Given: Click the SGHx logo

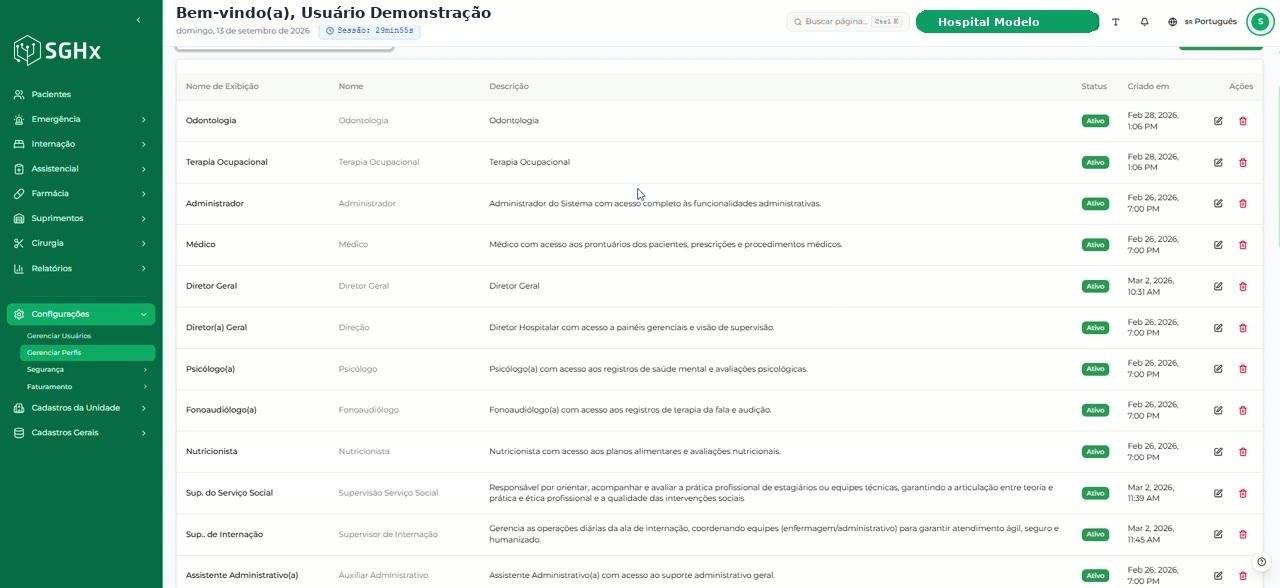Looking at the screenshot, I should click(x=57, y=50).
